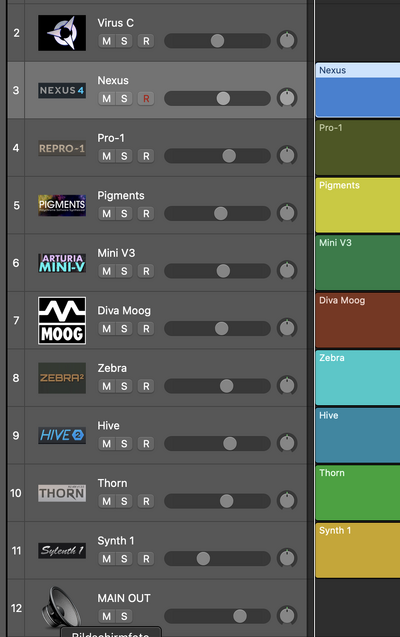Mute the Diva Moog track
The width and height of the screenshot is (400, 637).
click(x=106, y=329)
